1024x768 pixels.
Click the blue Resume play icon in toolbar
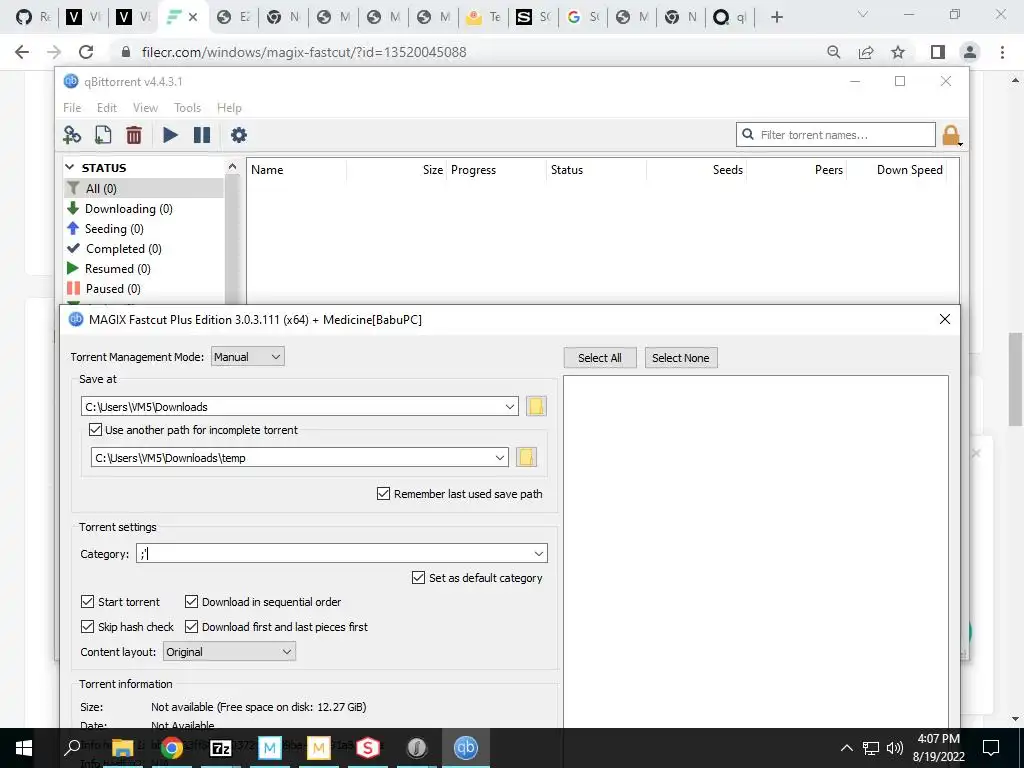[x=170, y=135]
